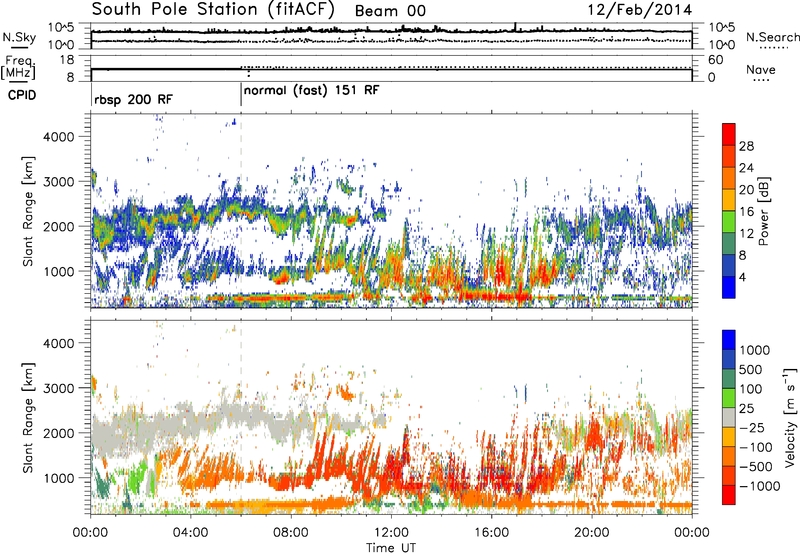Click the '4' tick on power colorbar
The height and width of the screenshot is (554, 800).
[x=743, y=277]
